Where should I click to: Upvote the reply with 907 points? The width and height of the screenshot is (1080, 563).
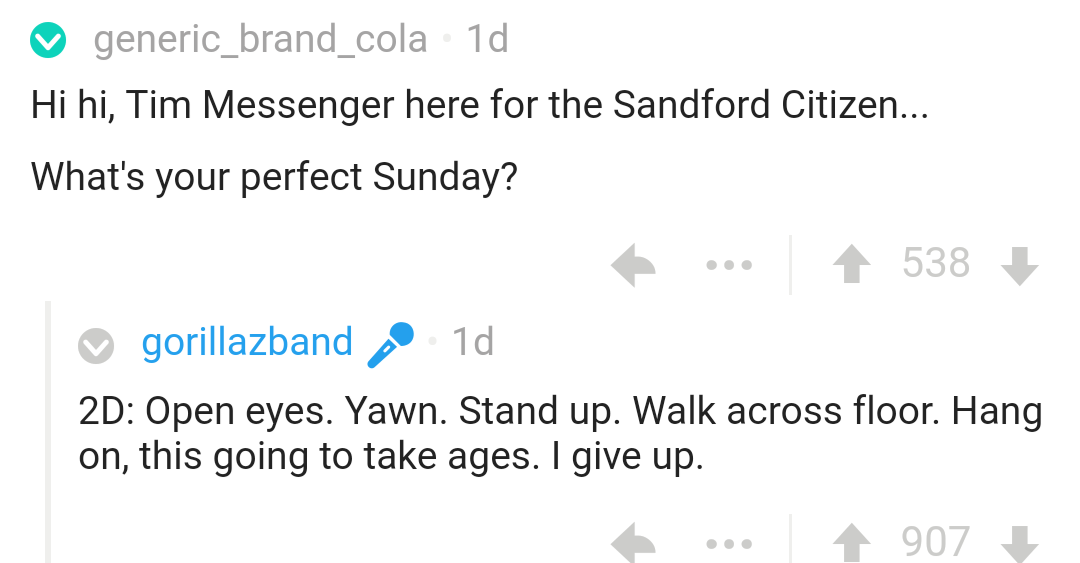(x=853, y=543)
